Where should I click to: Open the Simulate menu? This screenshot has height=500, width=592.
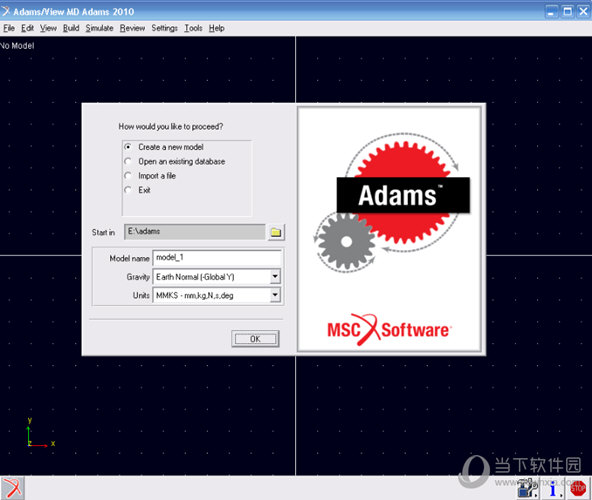[99, 28]
